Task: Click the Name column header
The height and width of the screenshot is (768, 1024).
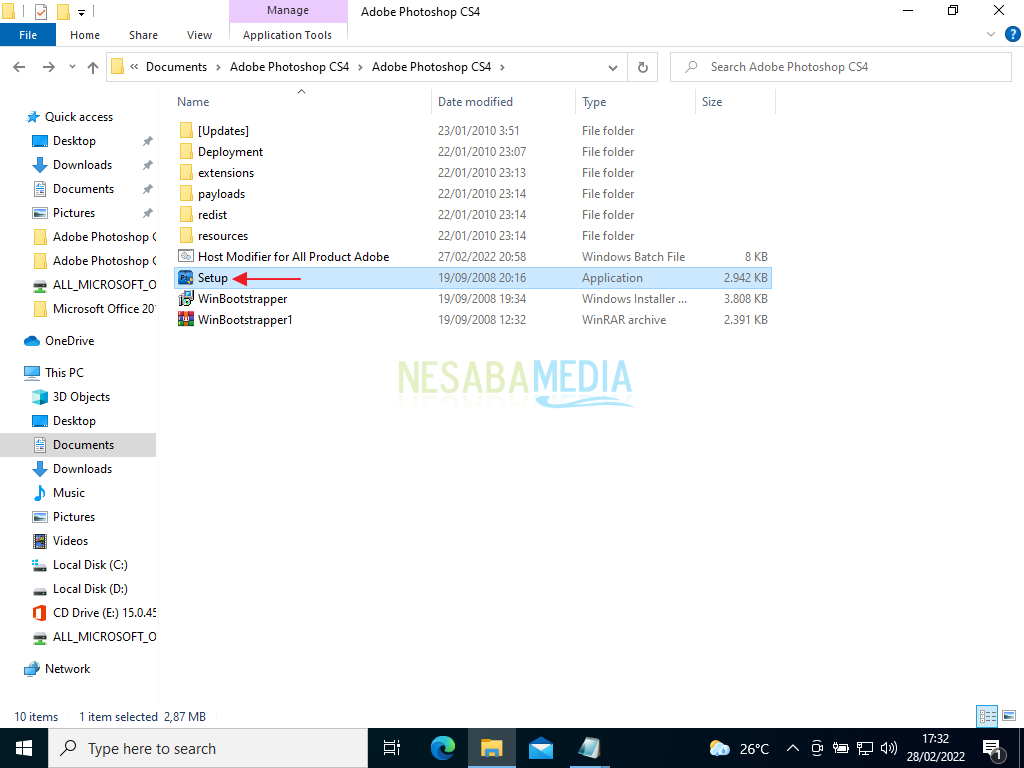Action: 191,101
